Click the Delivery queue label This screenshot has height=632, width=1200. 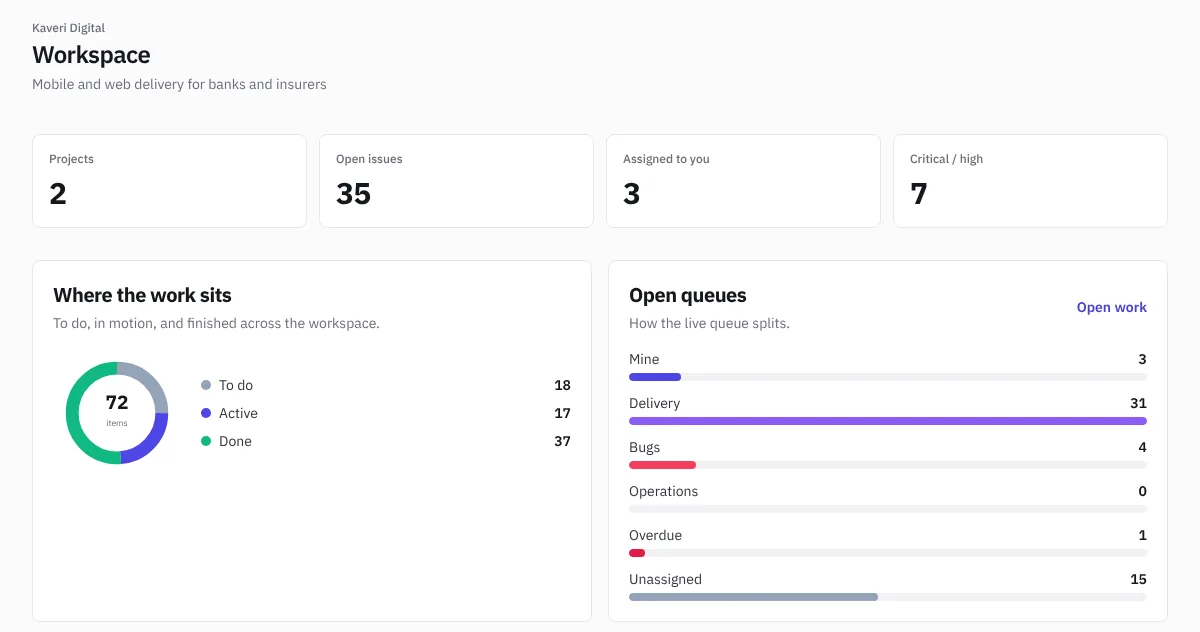654,403
